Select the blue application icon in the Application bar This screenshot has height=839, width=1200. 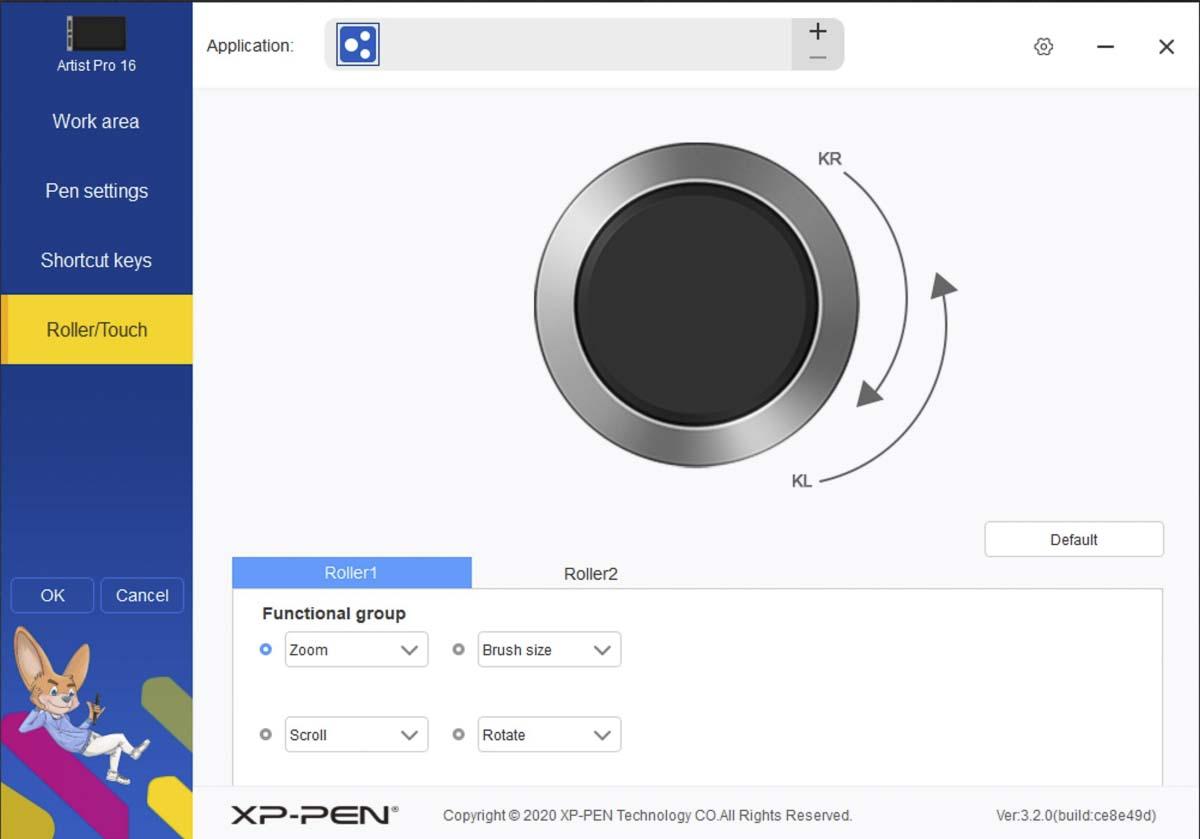click(x=358, y=45)
